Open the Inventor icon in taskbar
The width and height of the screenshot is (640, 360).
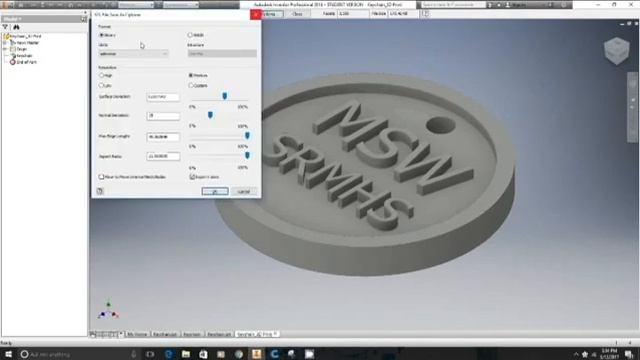(256, 354)
